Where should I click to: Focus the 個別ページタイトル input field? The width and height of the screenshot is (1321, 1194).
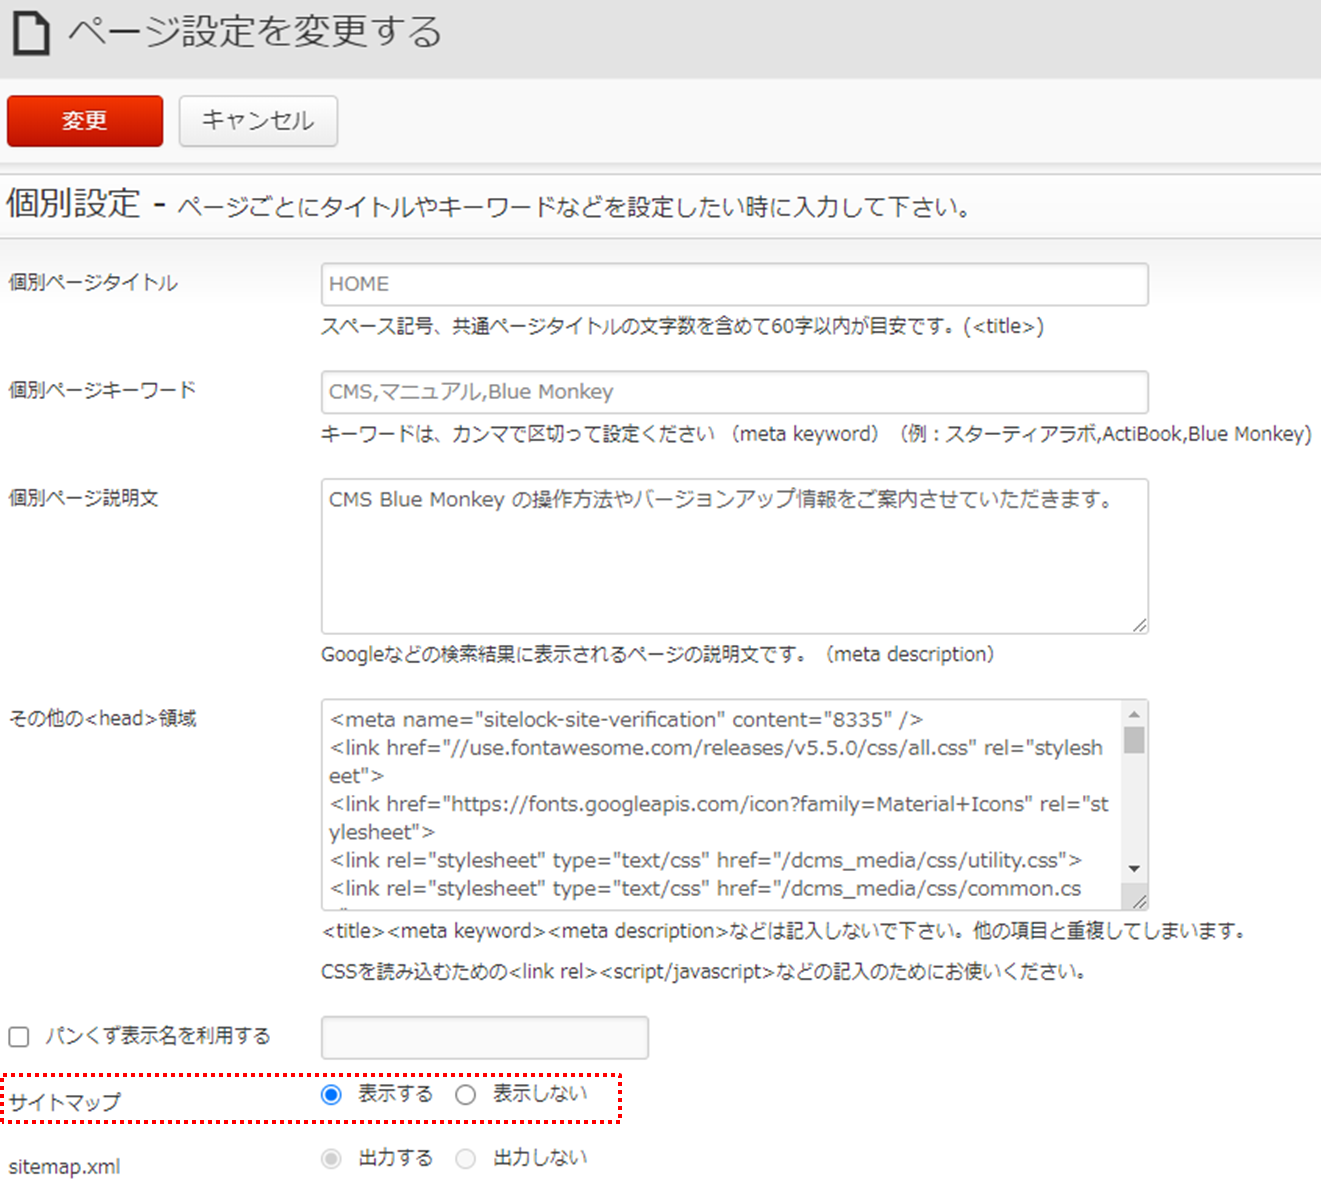pos(734,284)
